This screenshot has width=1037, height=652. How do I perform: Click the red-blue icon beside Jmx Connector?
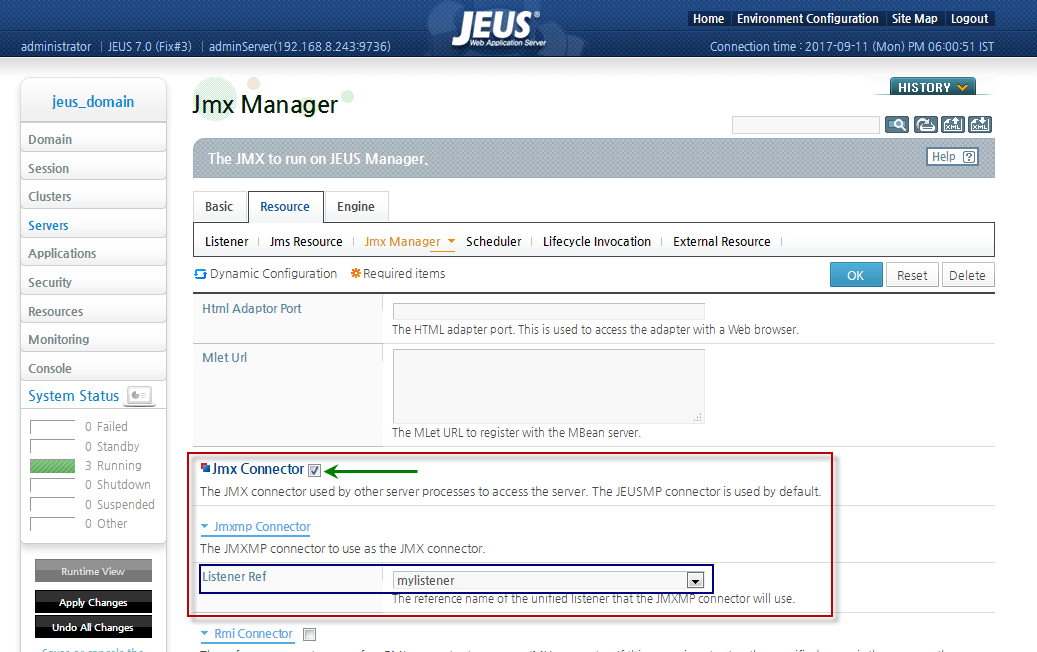tap(205, 468)
